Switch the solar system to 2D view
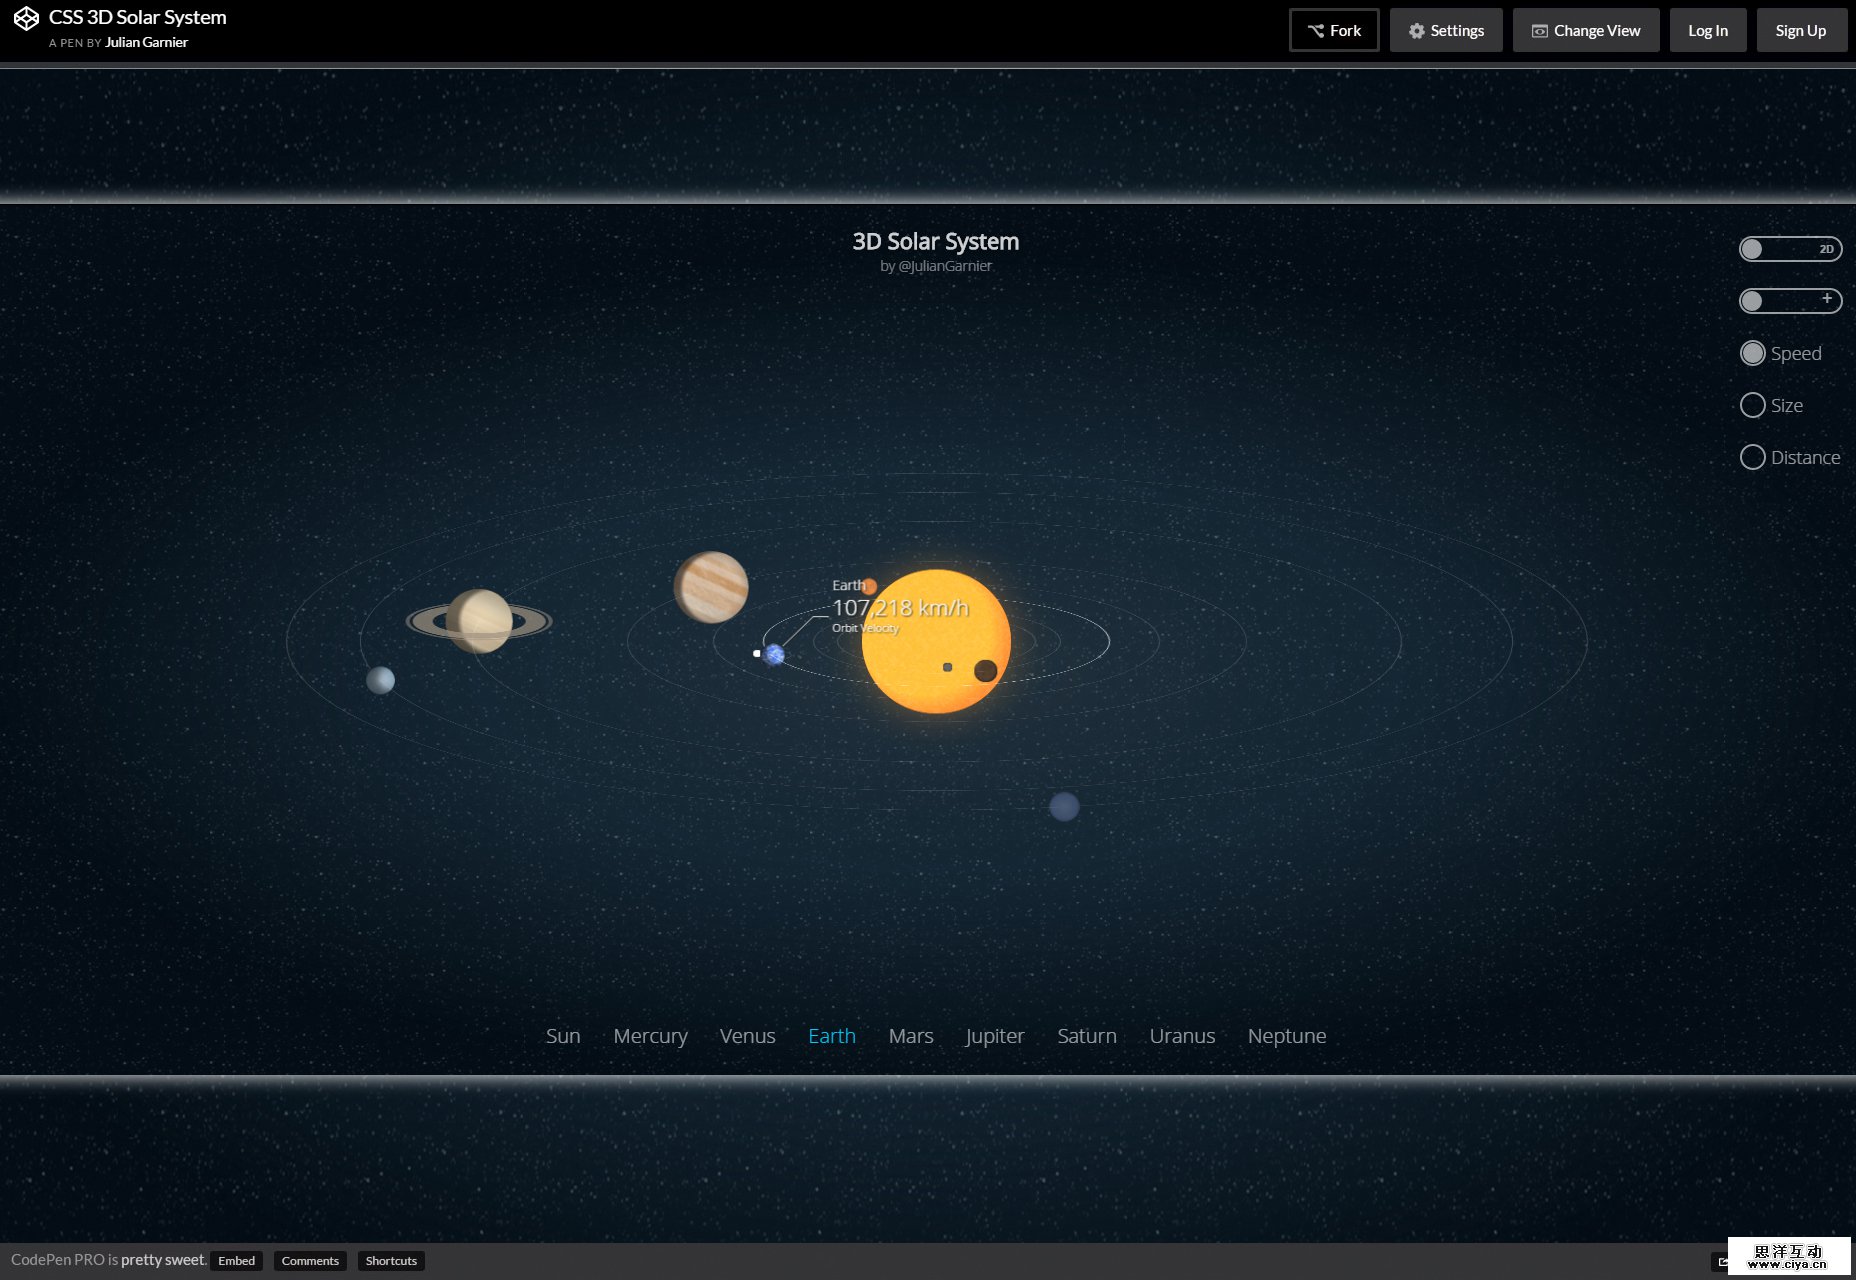Screen dimensions: 1856x1280 click(x=1790, y=249)
